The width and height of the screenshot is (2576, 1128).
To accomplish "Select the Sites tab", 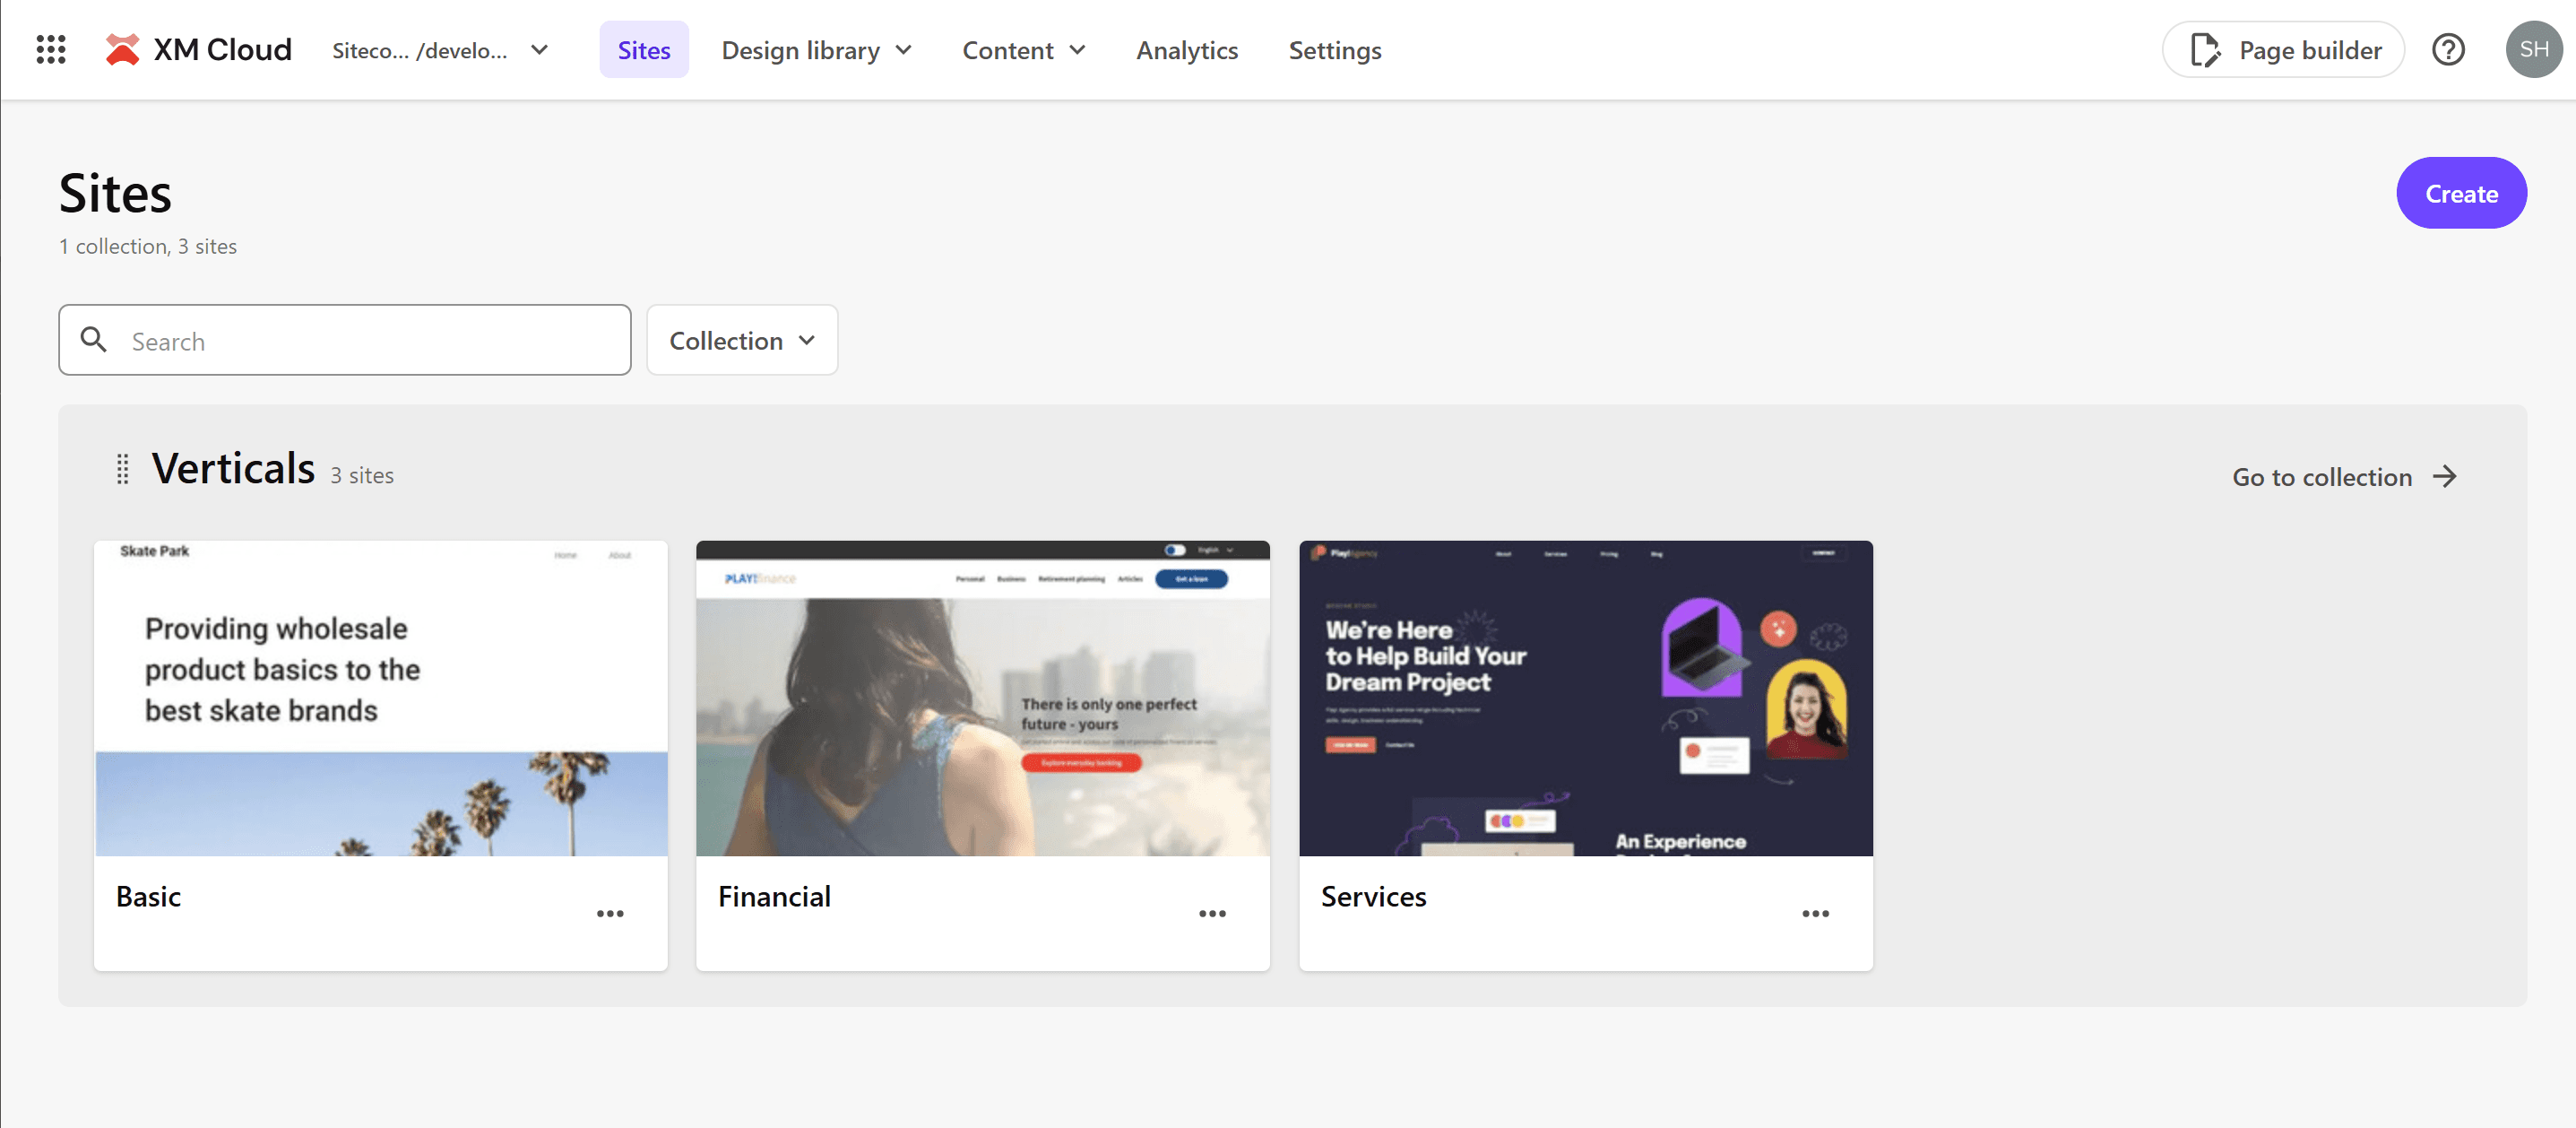I will (x=643, y=50).
